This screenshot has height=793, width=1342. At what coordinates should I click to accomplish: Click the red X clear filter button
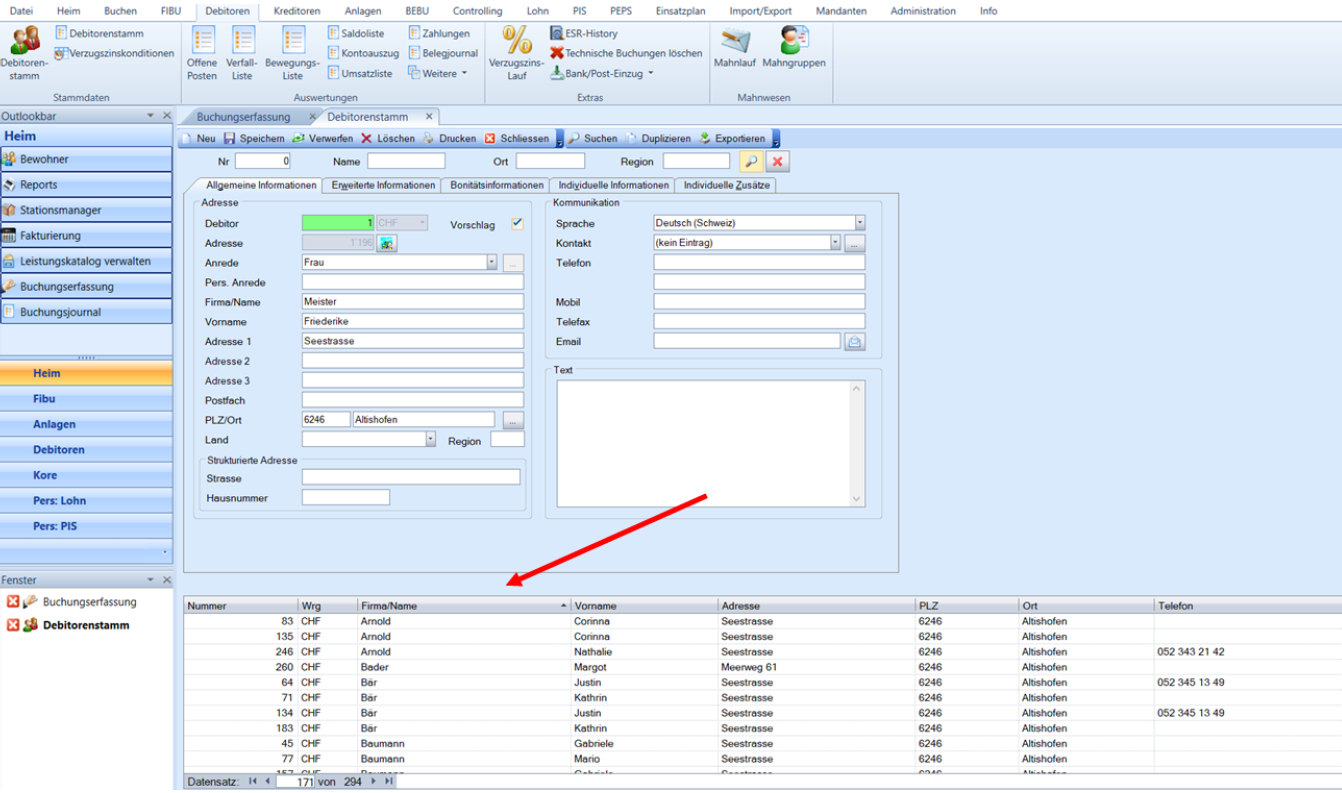pos(777,162)
